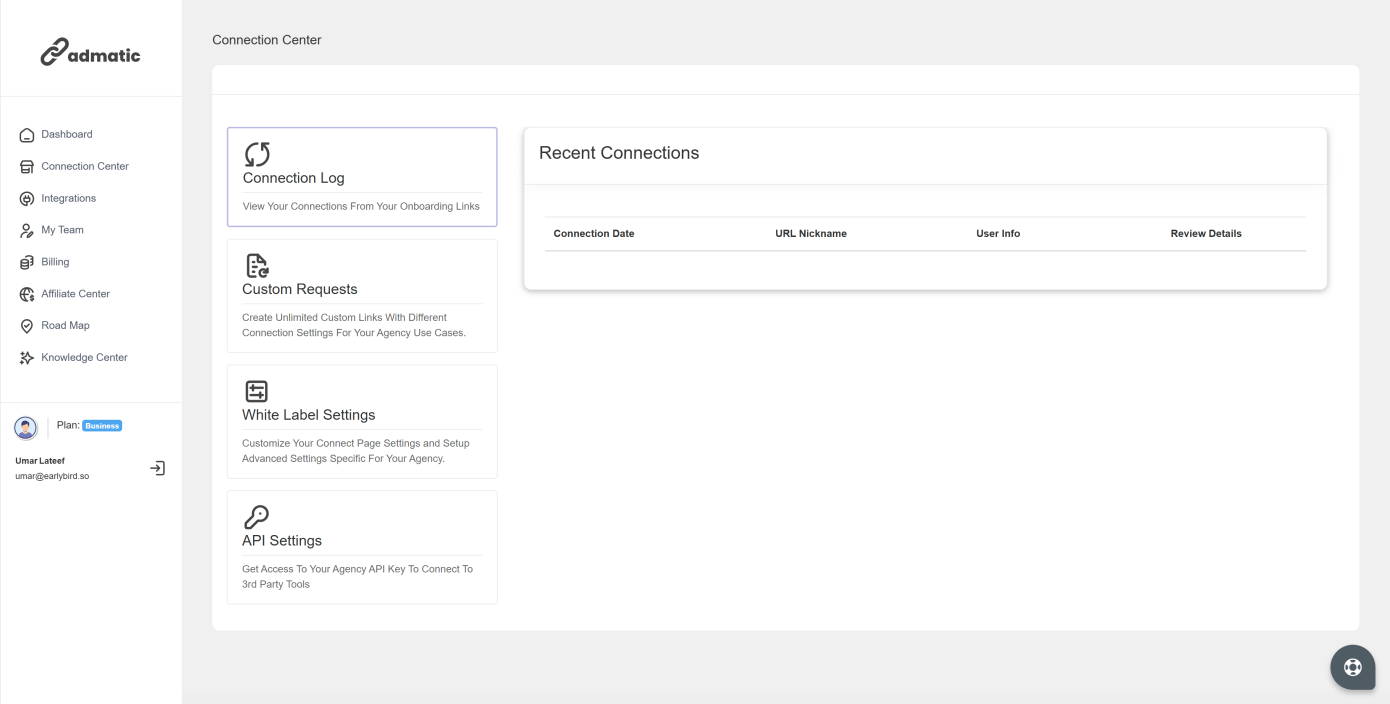
Task: Open the support chat lifebuoy button
Action: click(x=1352, y=667)
